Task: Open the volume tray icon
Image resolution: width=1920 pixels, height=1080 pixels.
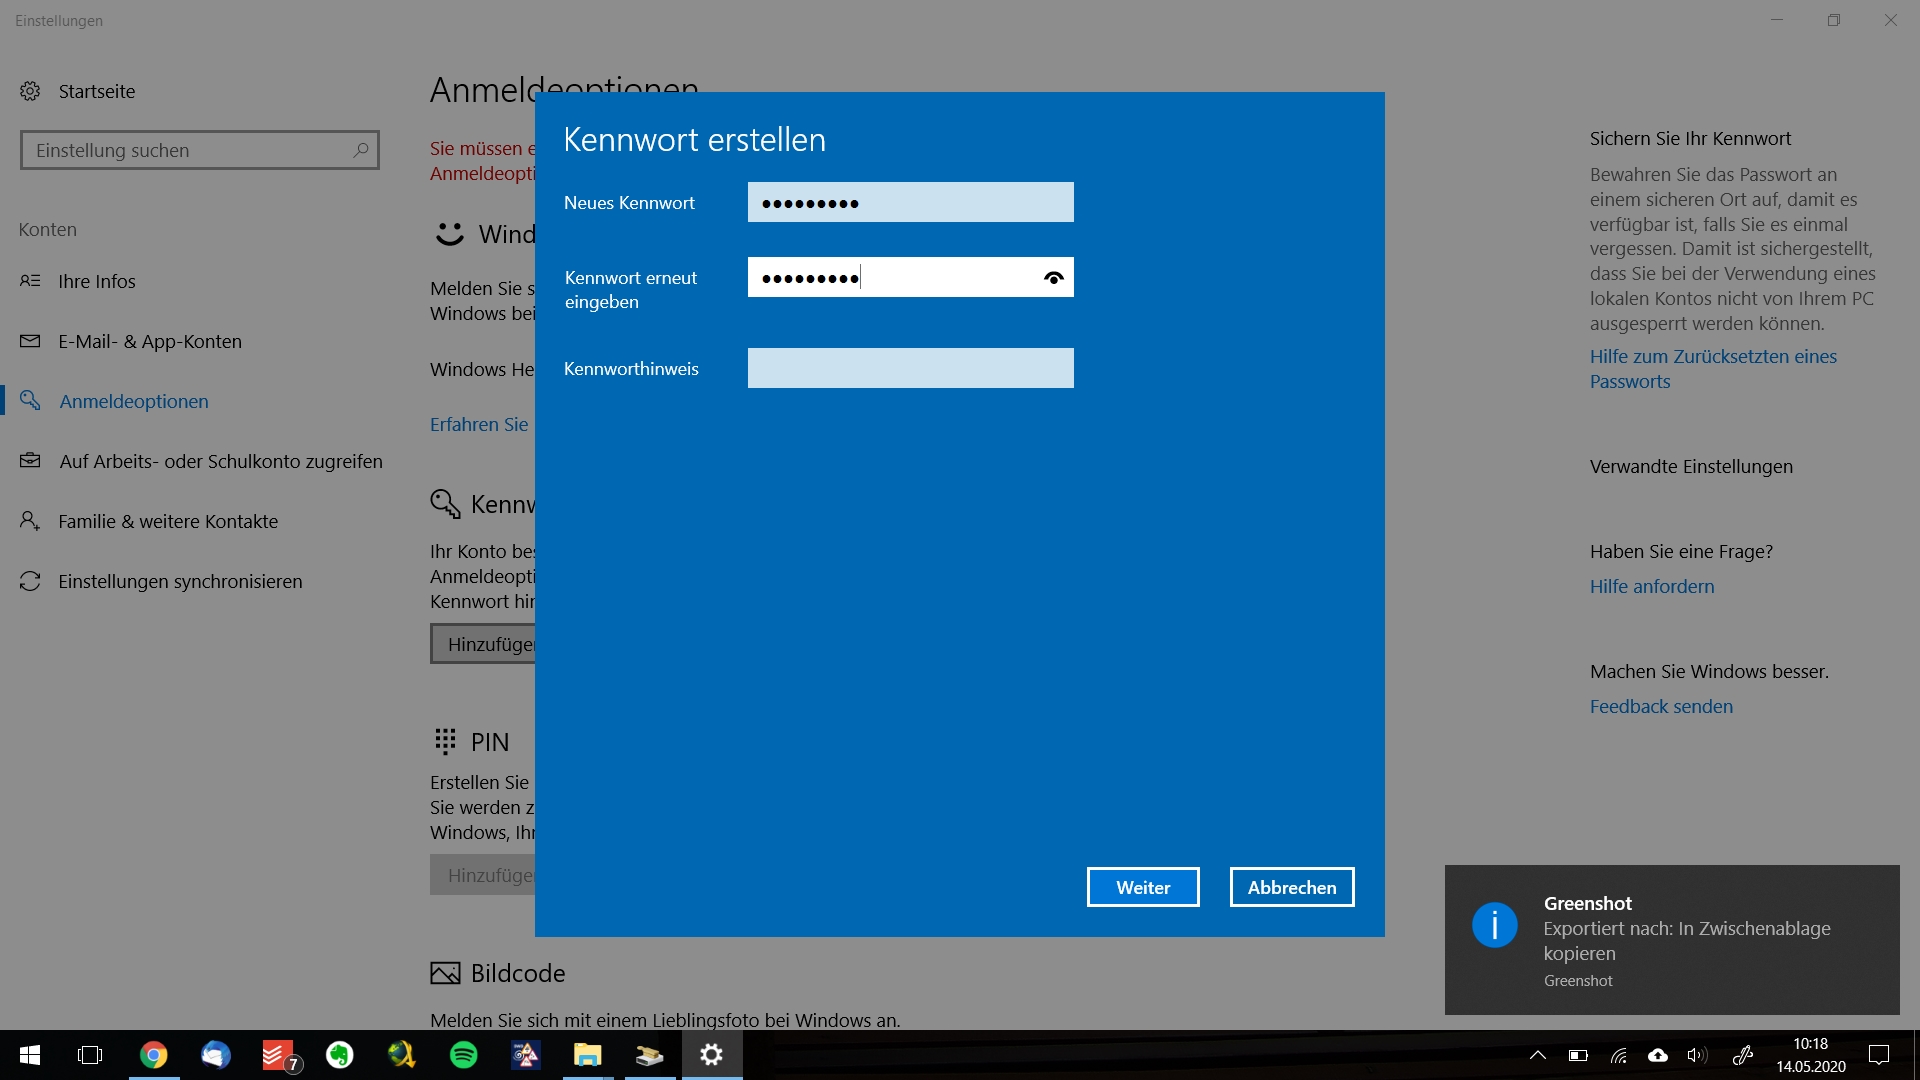Action: click(x=1697, y=1055)
